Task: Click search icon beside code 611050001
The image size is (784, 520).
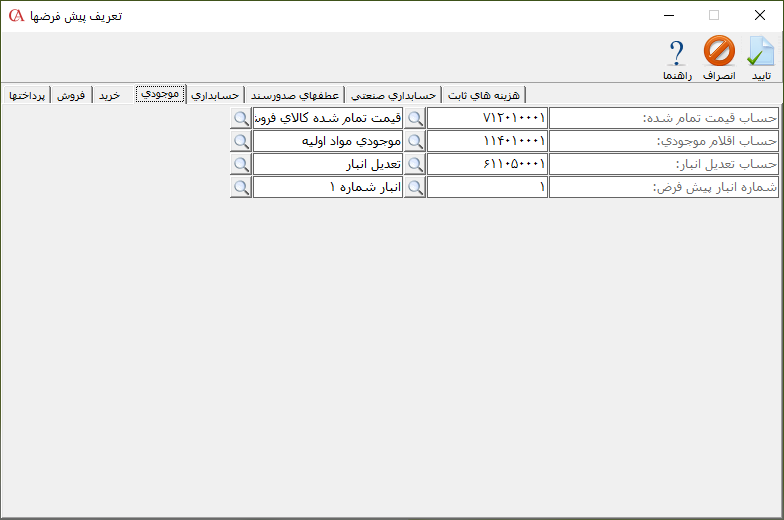Action: pos(414,164)
